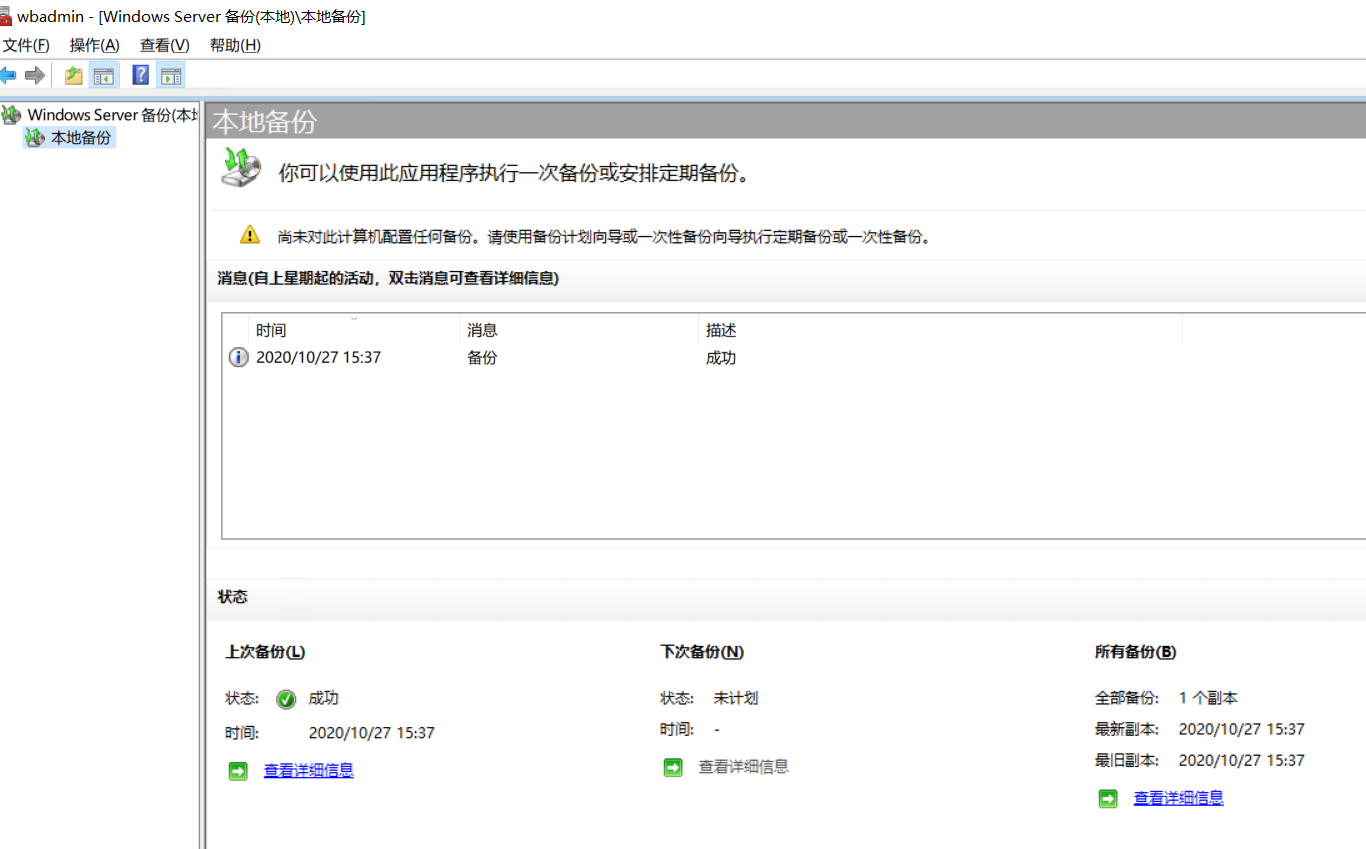Screen dimensions: 1366x849
Task: Open the 操作(A) menu
Action: (x=95, y=45)
